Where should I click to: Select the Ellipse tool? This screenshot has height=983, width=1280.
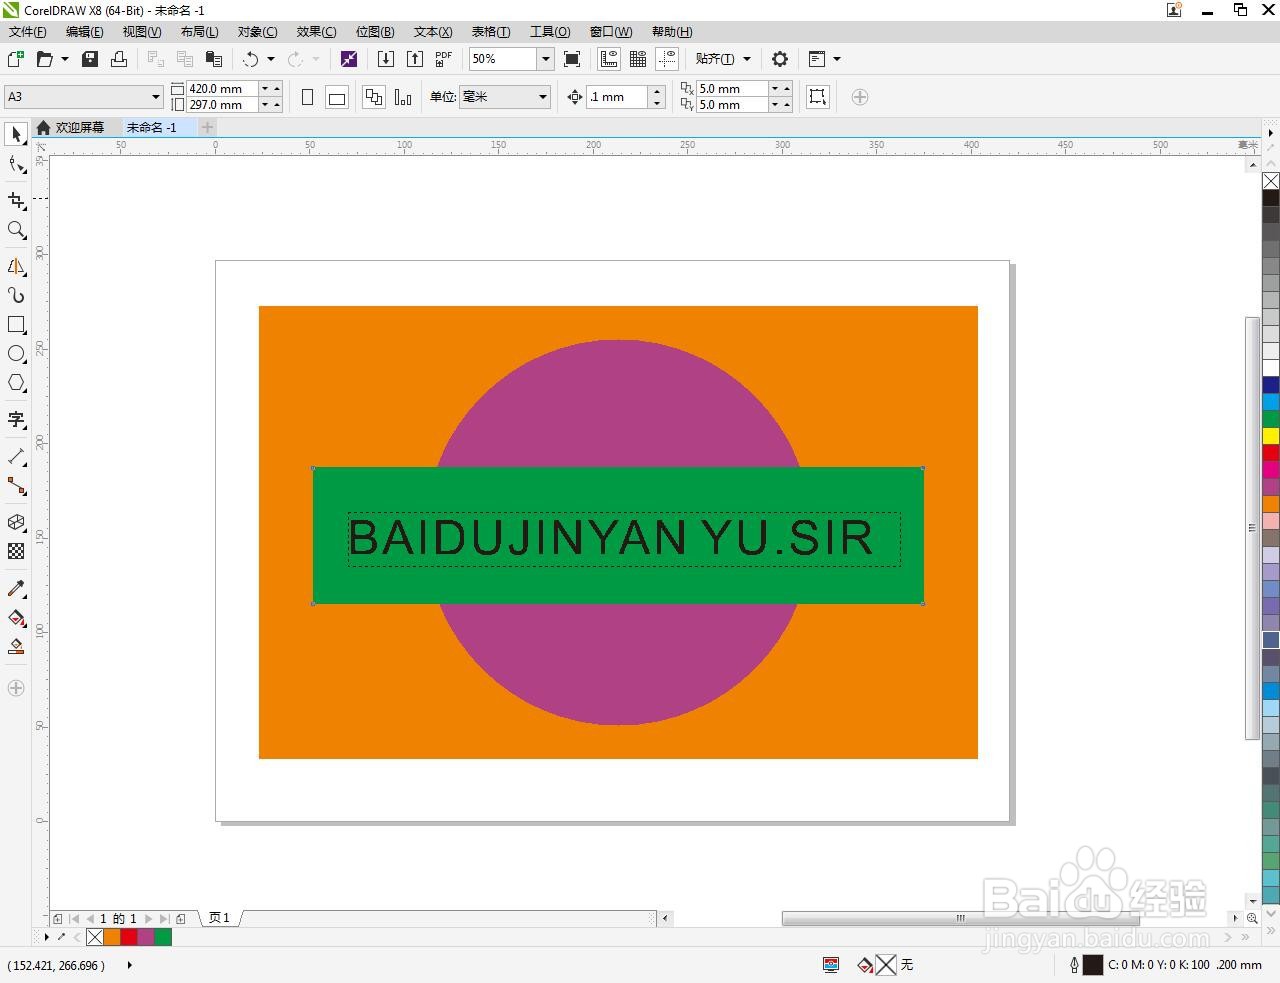click(16, 354)
